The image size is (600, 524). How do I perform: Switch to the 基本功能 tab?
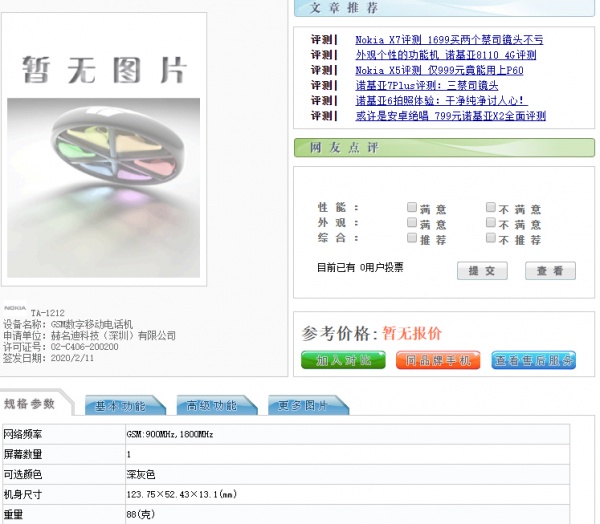pyautogui.click(x=125, y=405)
